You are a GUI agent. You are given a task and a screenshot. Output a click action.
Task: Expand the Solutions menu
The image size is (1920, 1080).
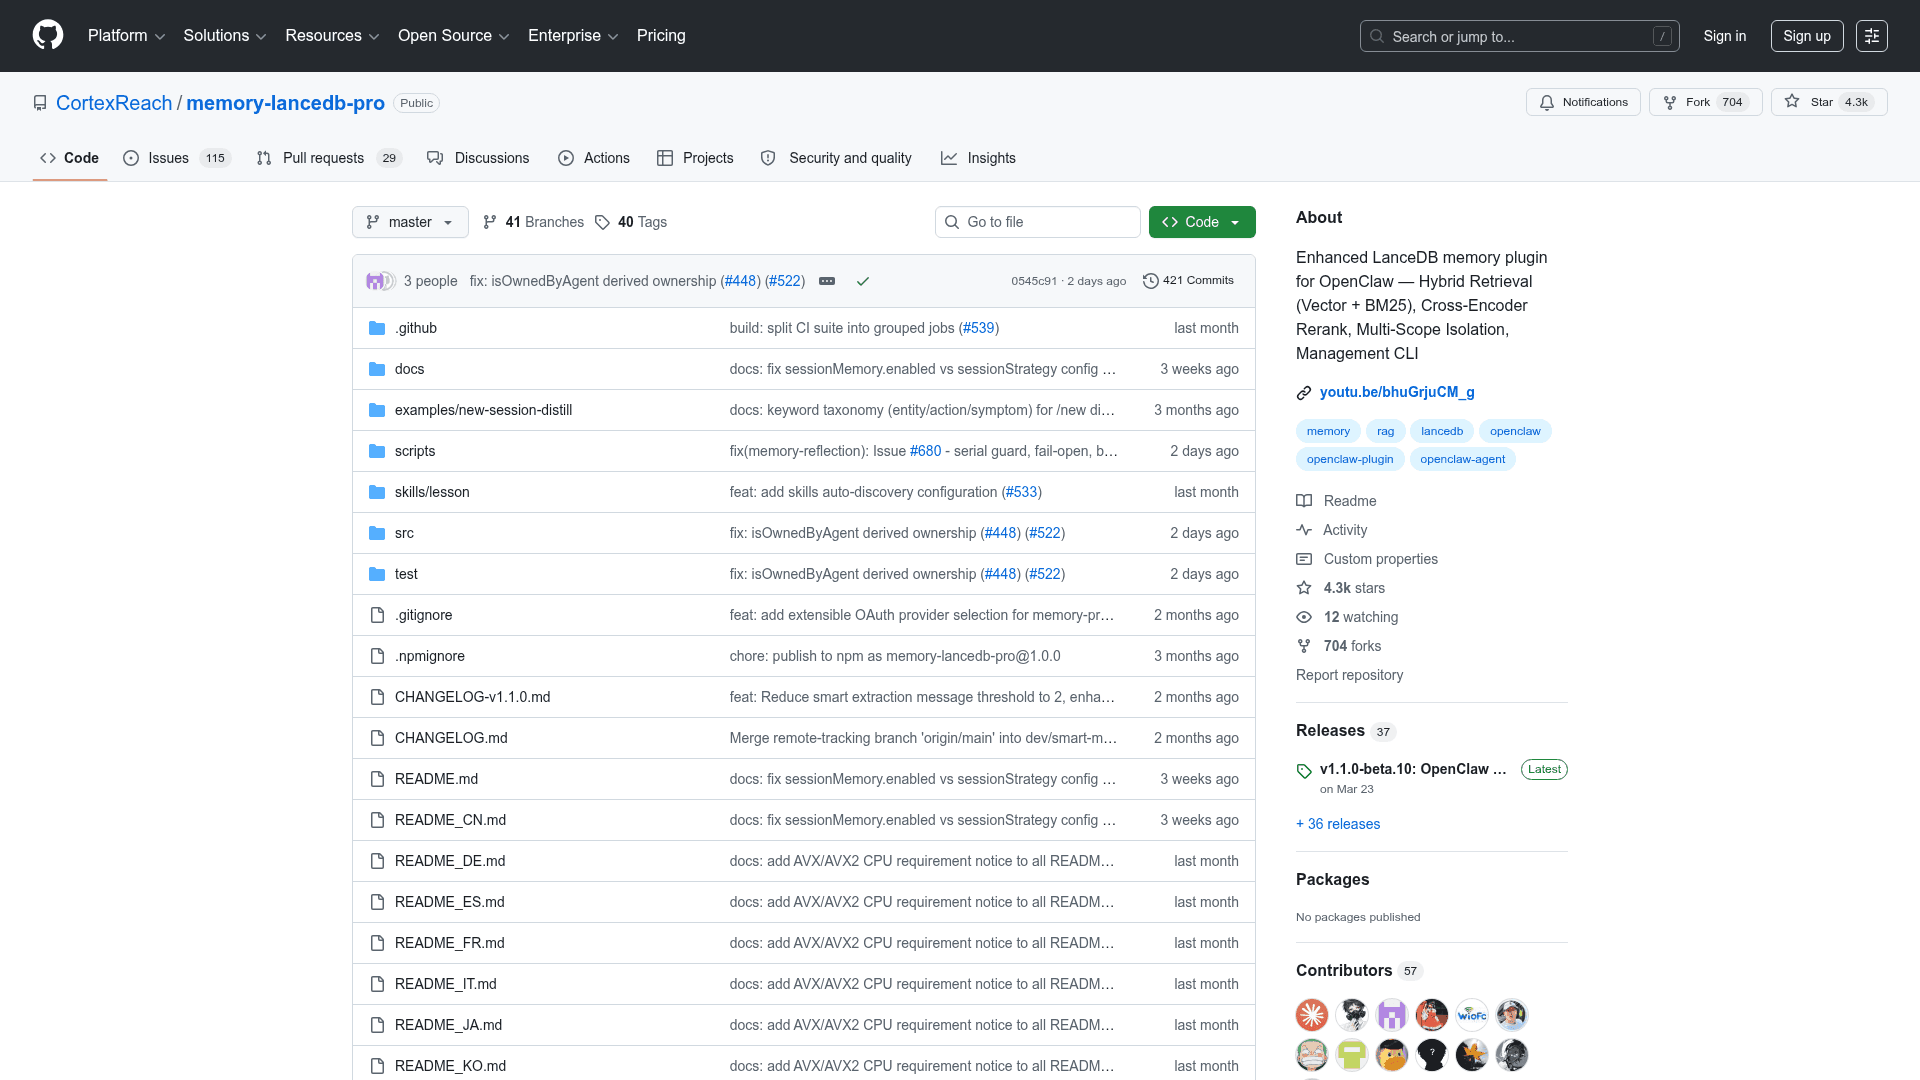click(x=224, y=36)
